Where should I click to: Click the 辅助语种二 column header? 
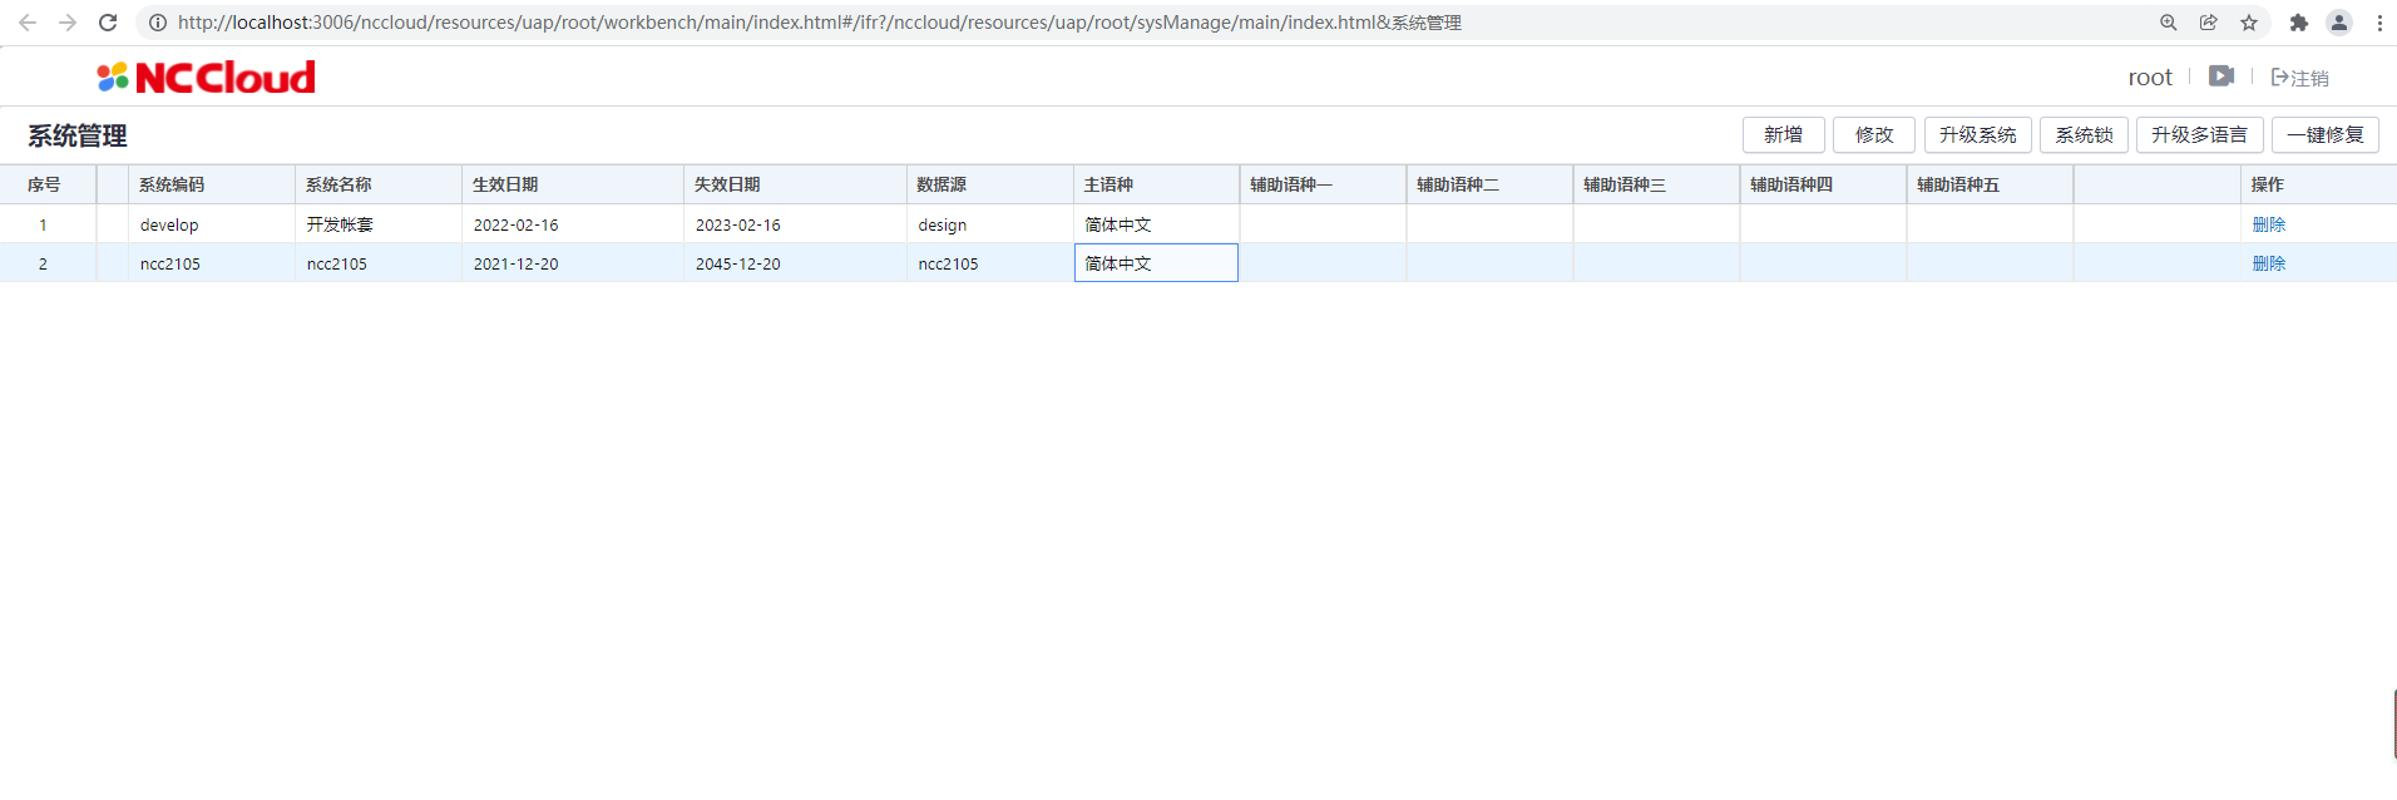click(1490, 184)
